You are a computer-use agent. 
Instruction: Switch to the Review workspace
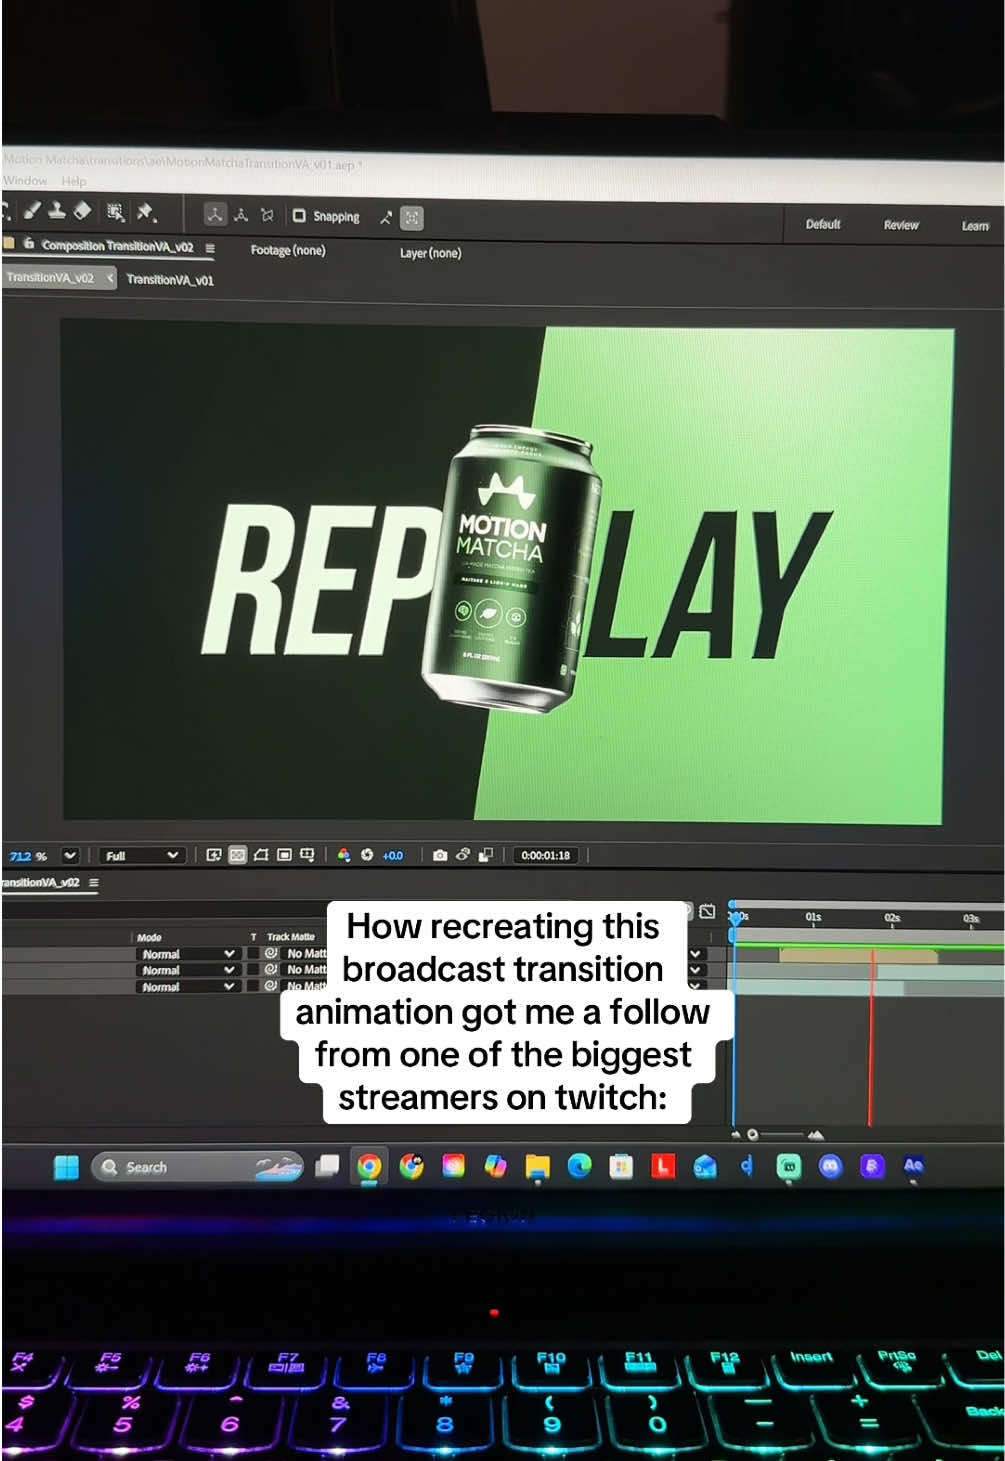tap(901, 225)
